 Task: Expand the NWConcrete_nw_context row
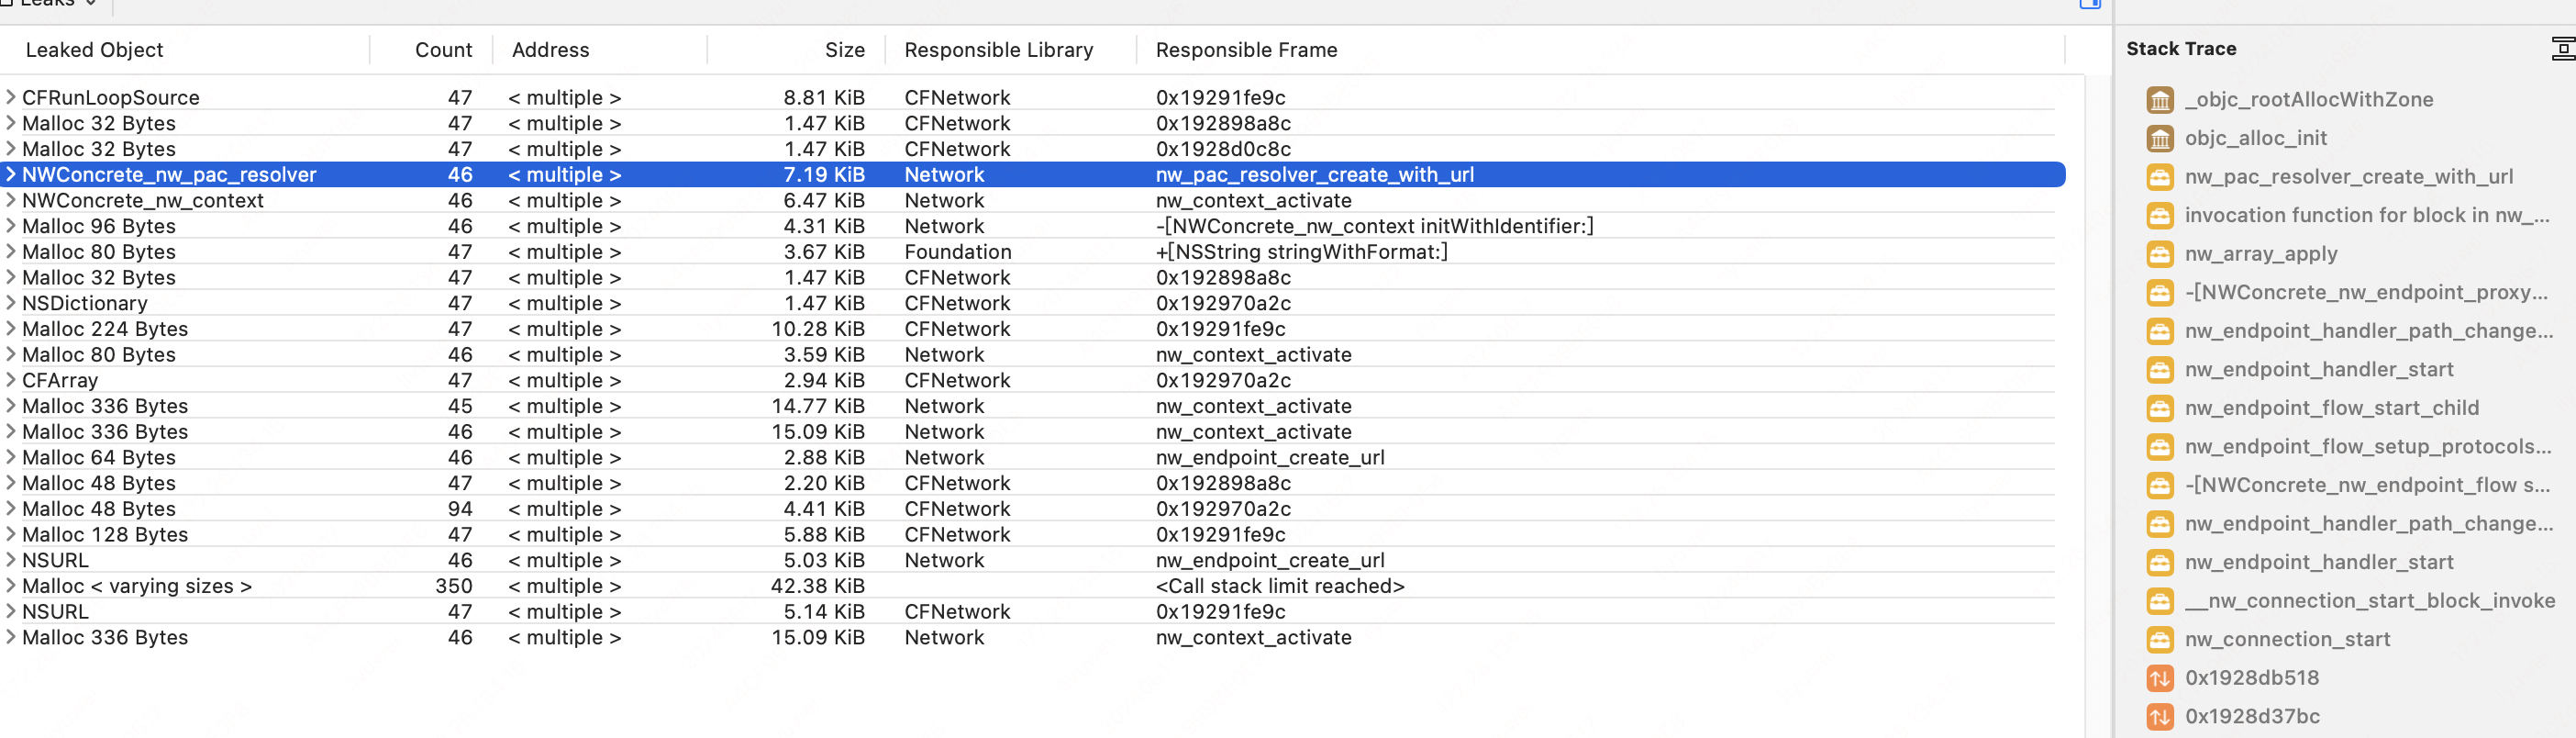tap(11, 200)
